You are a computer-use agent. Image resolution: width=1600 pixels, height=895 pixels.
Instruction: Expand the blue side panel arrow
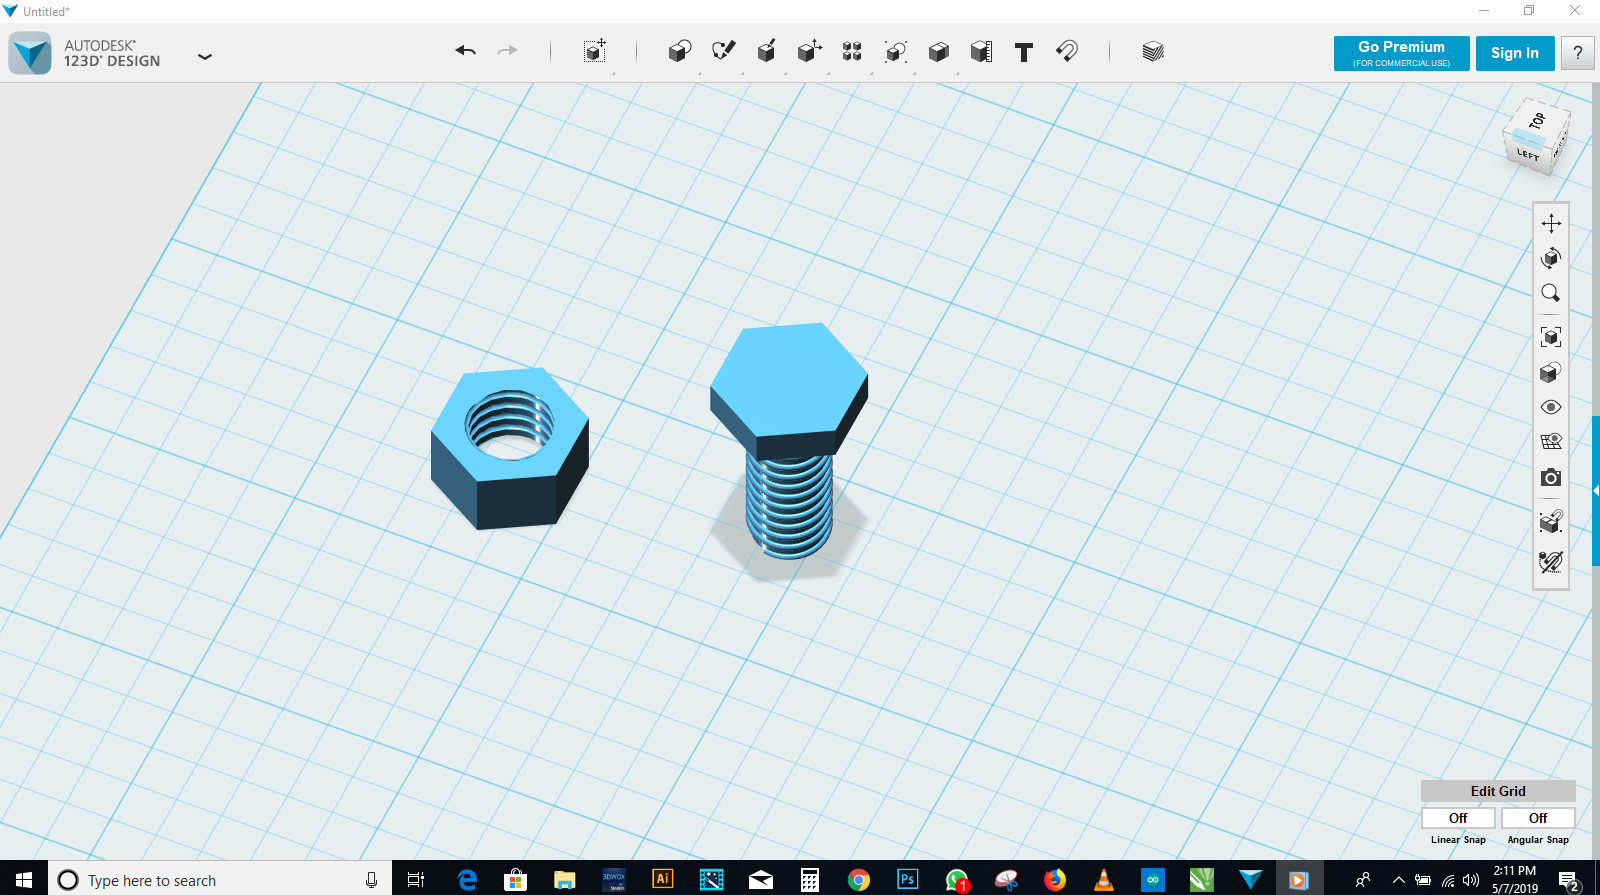click(1595, 490)
